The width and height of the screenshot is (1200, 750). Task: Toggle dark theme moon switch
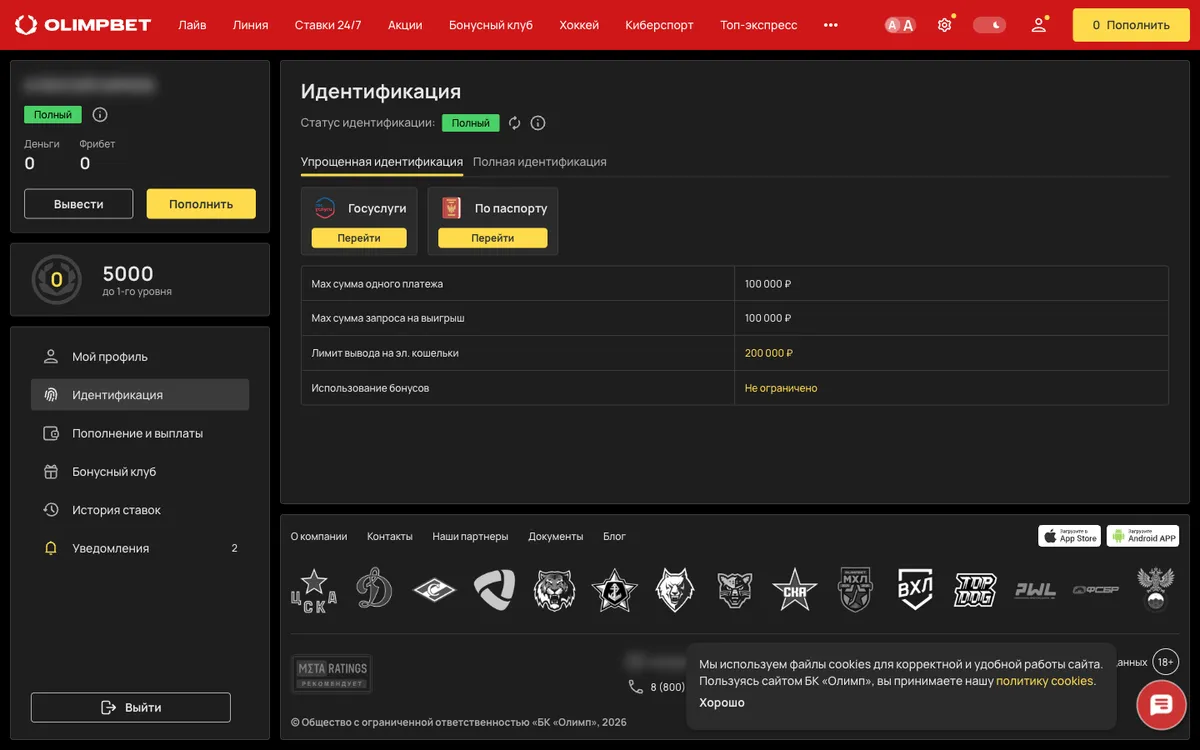990,25
